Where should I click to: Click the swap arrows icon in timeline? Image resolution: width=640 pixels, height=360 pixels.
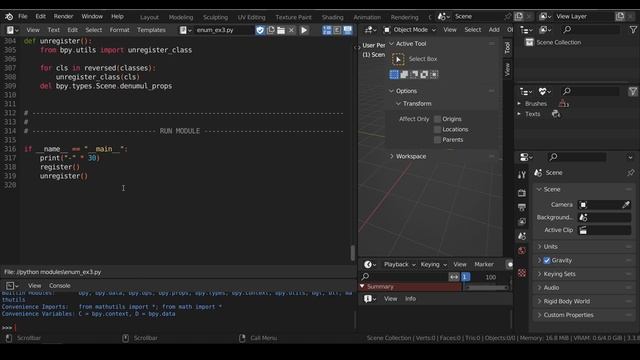click(x=454, y=277)
